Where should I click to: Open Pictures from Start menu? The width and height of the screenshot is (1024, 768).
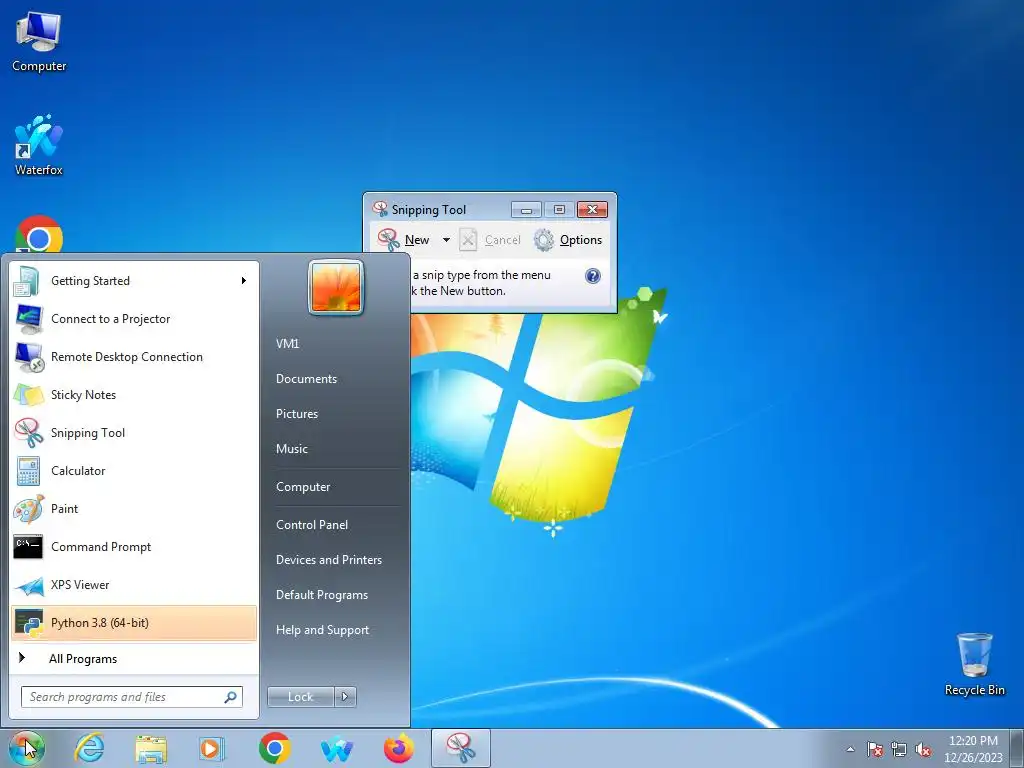pos(296,414)
